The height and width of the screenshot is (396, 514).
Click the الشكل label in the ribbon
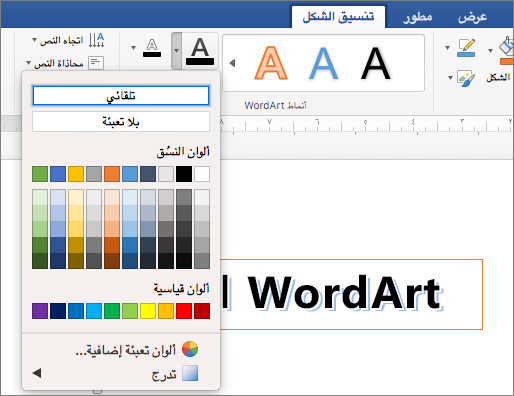coord(498,78)
